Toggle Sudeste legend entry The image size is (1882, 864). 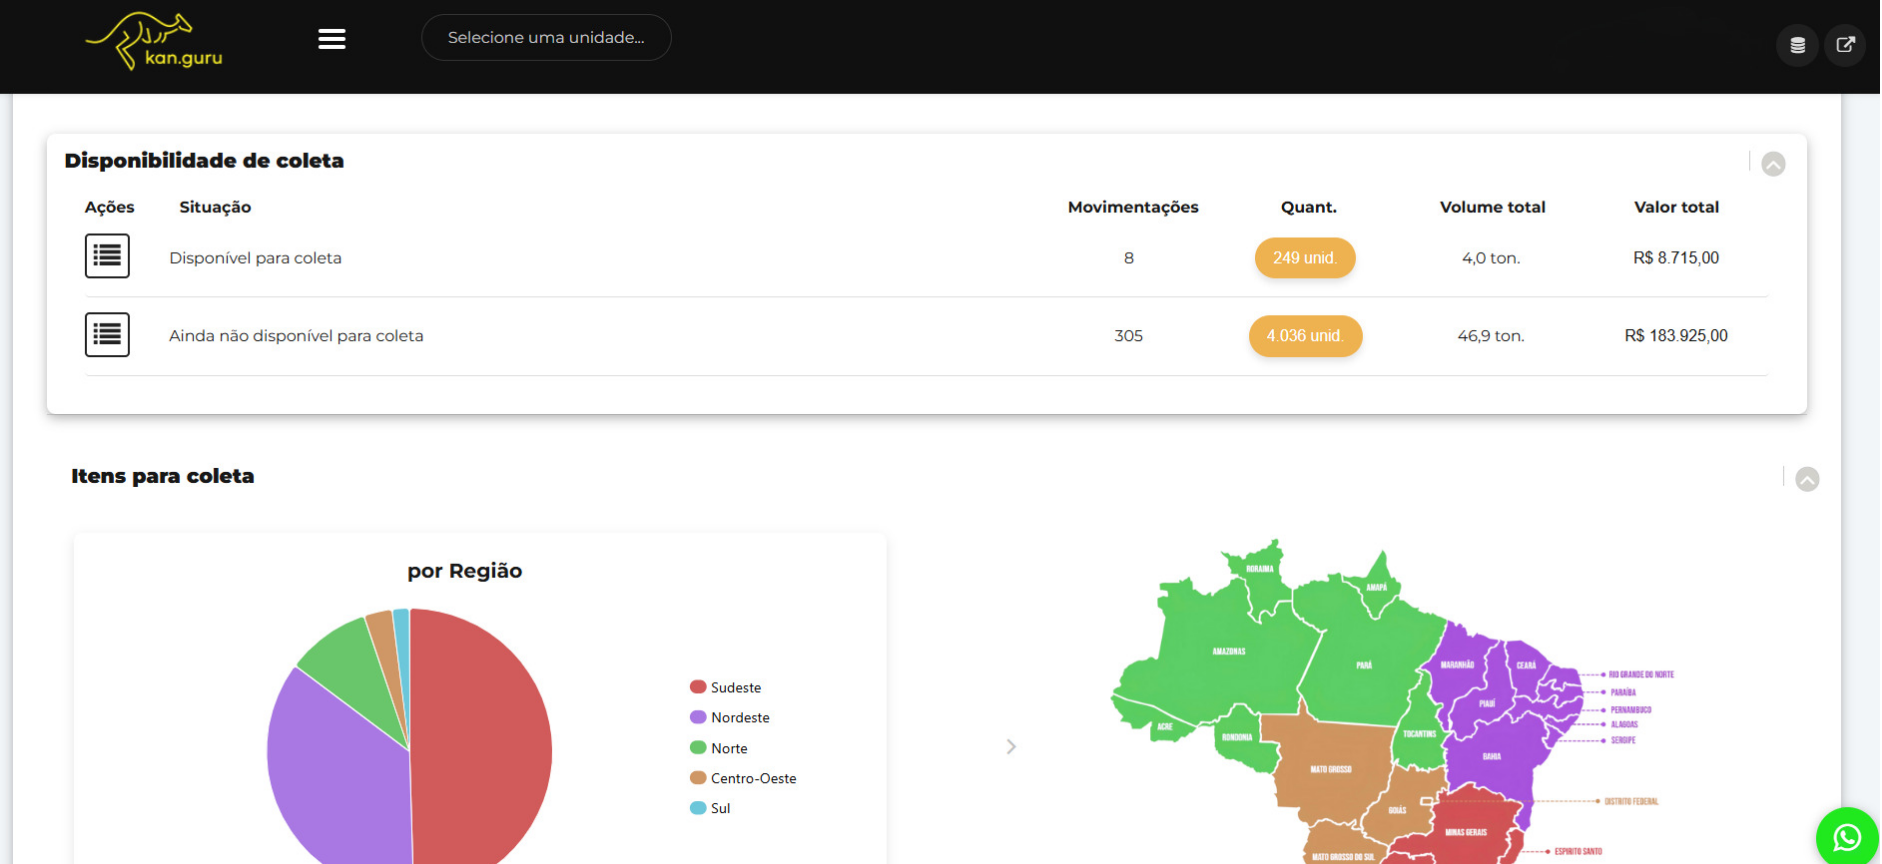(726, 687)
